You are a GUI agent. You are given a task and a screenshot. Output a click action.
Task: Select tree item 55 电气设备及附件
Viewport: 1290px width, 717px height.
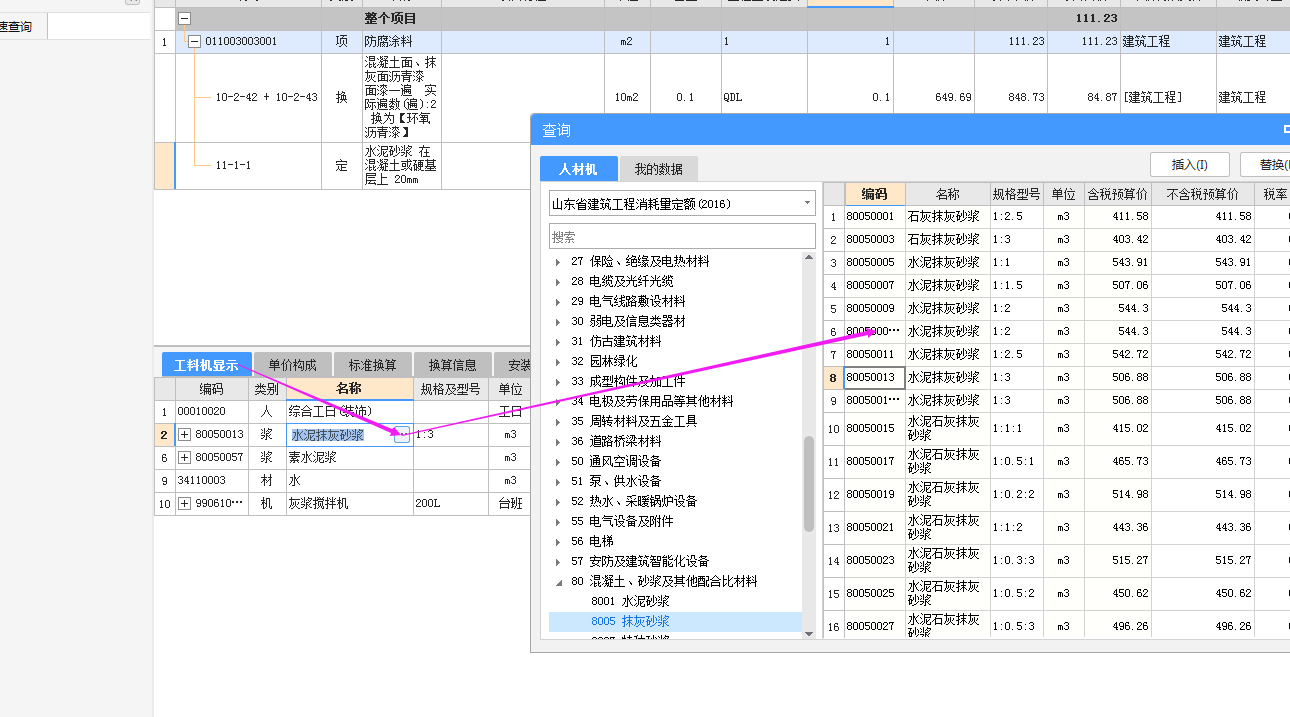622,522
